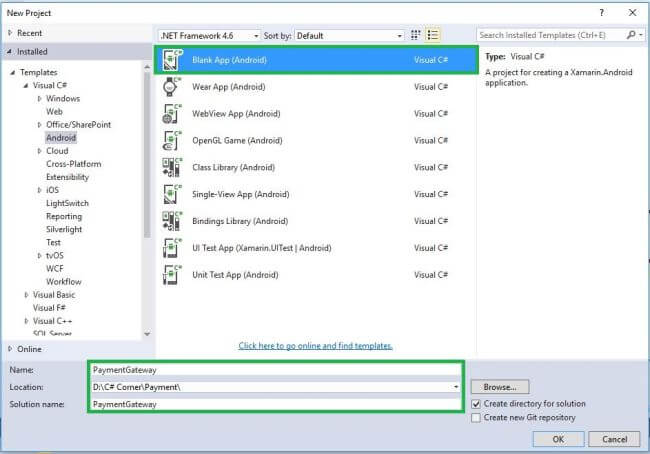This screenshot has width=650, height=454.
Task: Collapse the Installed section
Action: coord(9,51)
